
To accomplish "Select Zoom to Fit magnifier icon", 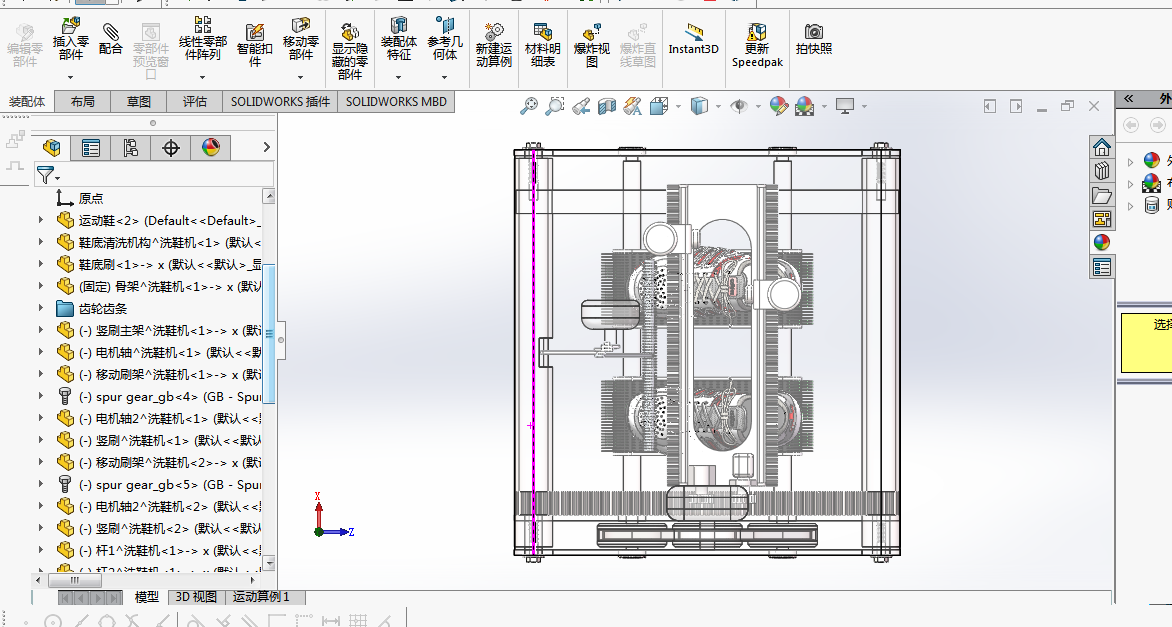I will [x=529, y=105].
